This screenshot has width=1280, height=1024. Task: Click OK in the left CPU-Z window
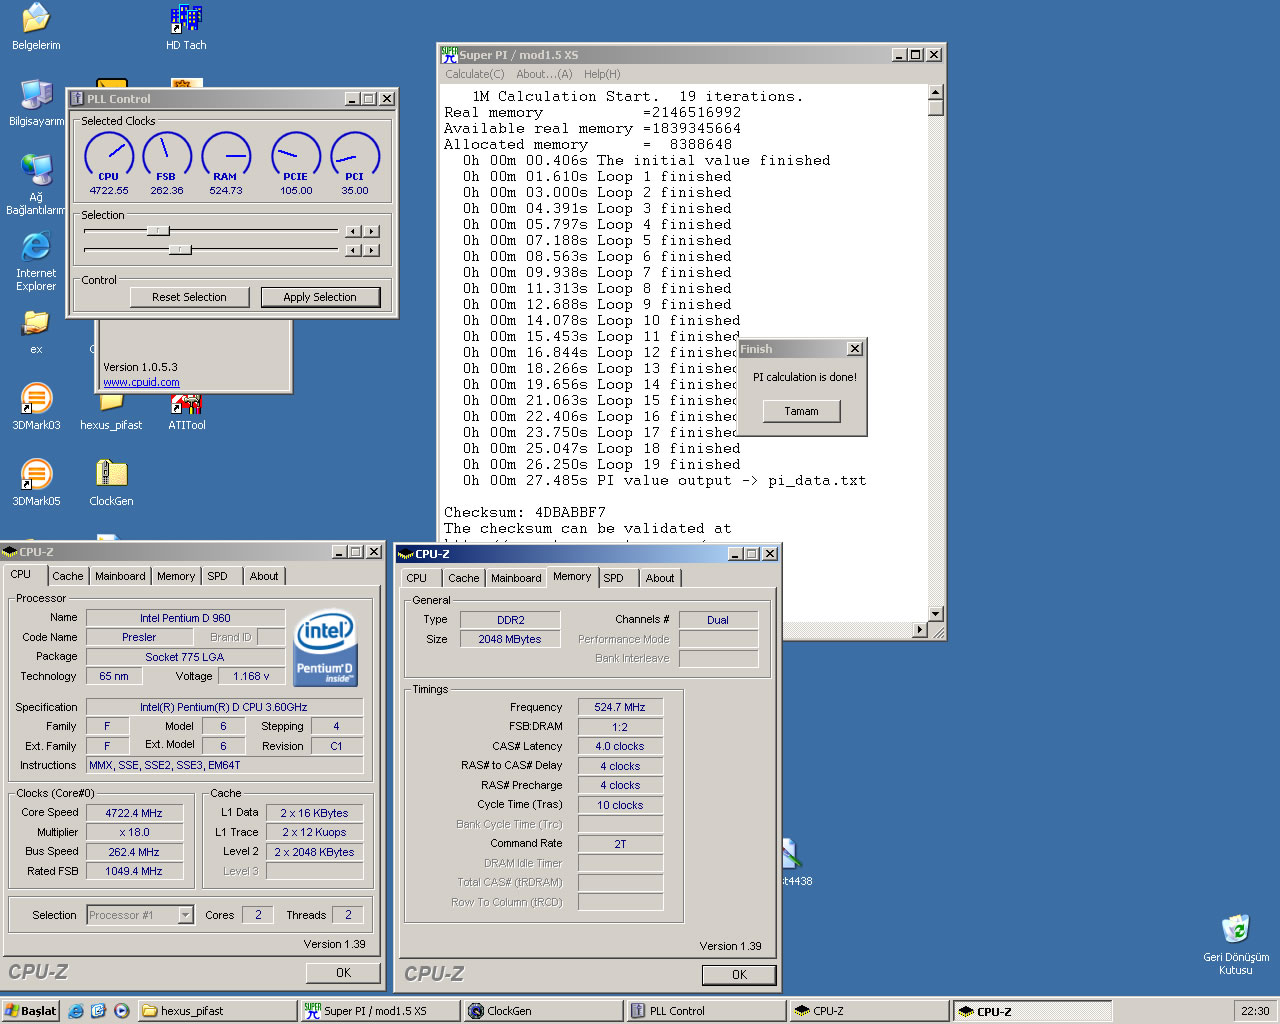click(x=343, y=973)
